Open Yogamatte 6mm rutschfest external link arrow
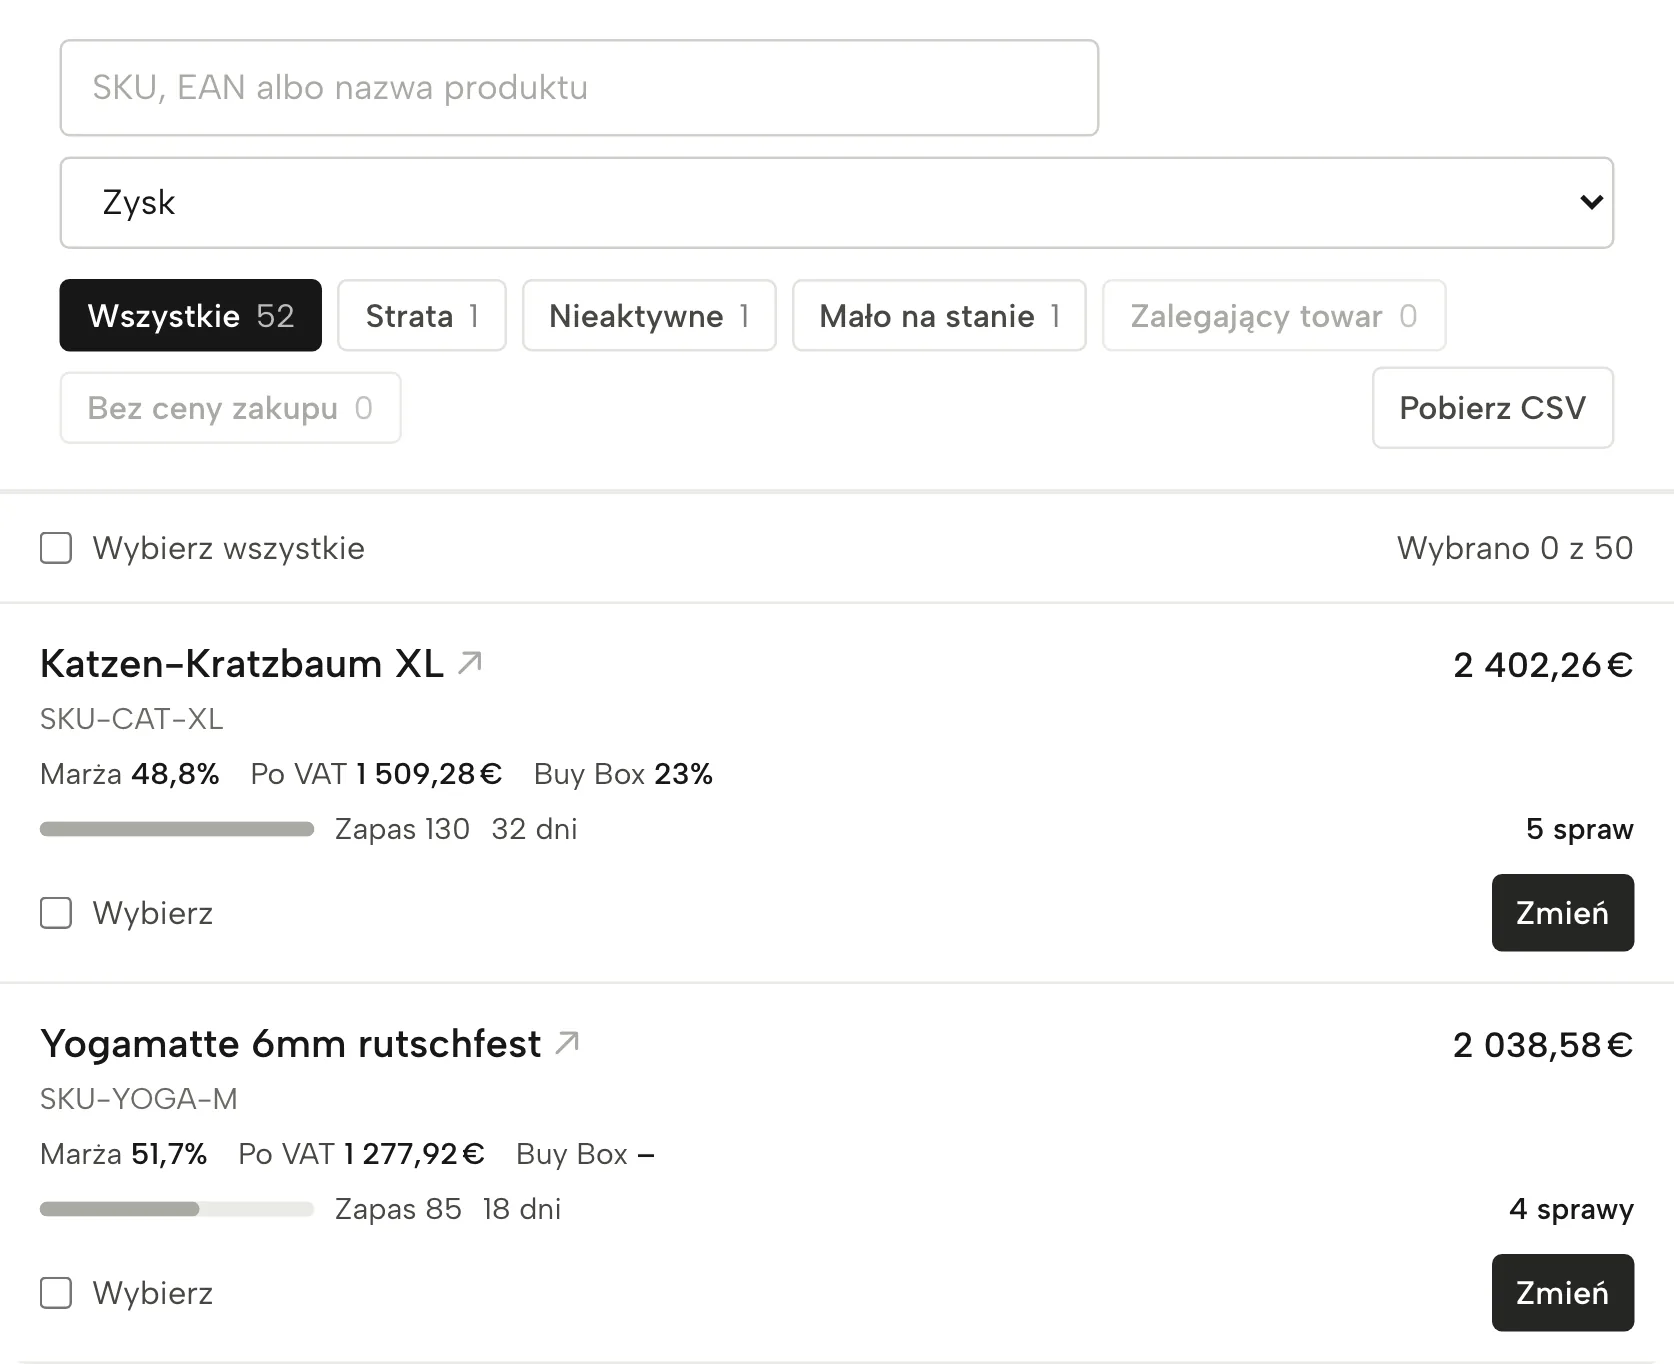The image size is (1674, 1364). (x=568, y=1042)
